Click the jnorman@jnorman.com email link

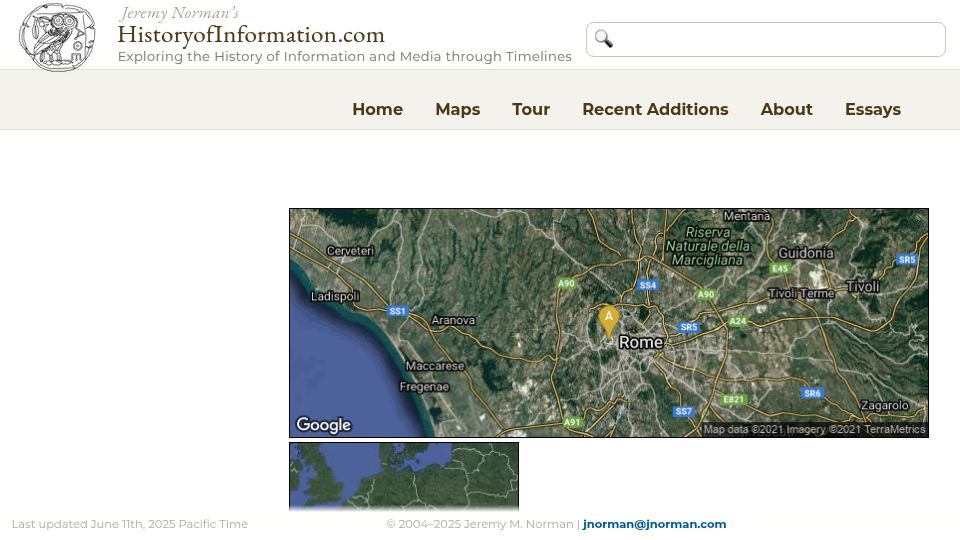coord(654,524)
